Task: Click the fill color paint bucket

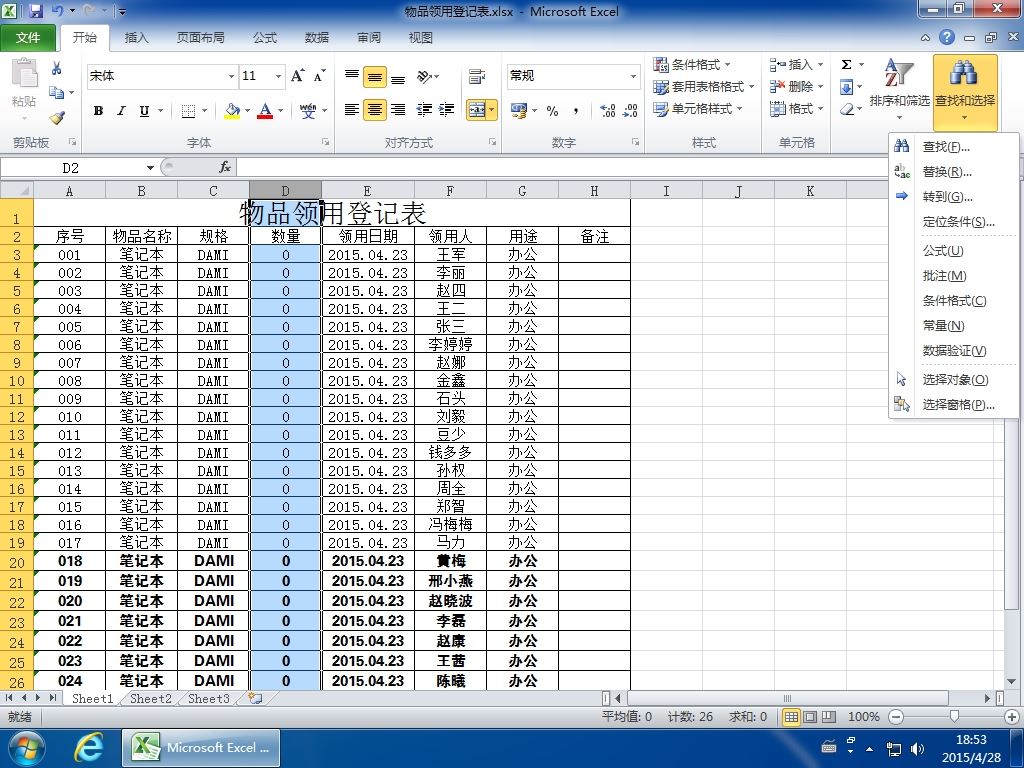Action: pos(232,111)
